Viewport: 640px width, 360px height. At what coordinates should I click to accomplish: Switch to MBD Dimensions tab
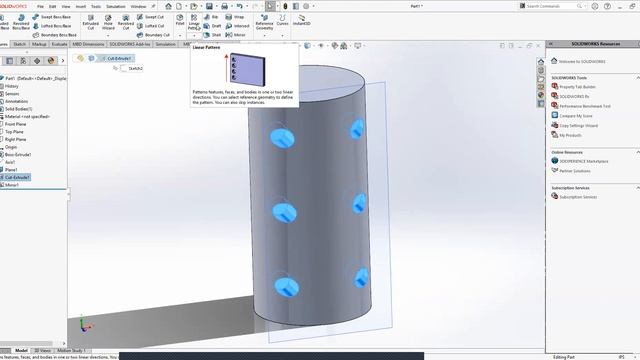(x=88, y=44)
